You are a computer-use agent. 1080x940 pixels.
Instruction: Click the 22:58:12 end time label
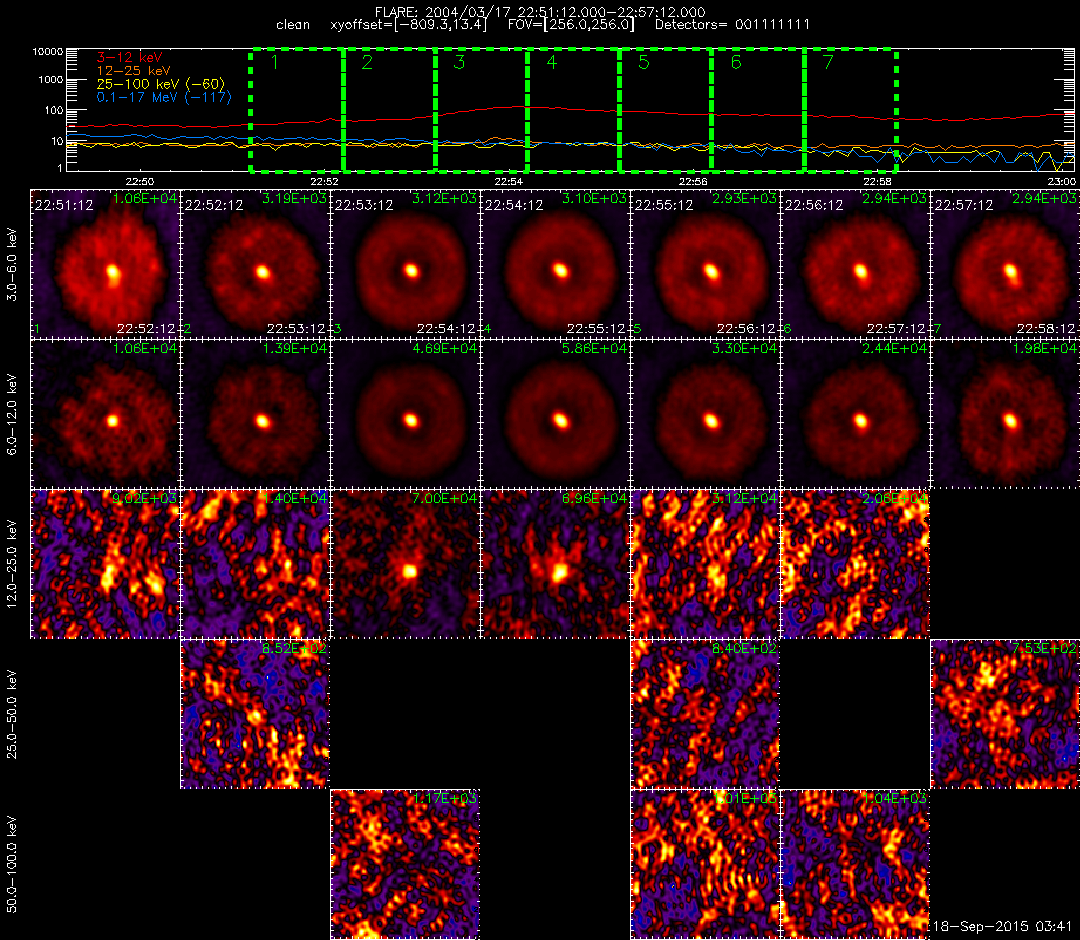(1046, 328)
